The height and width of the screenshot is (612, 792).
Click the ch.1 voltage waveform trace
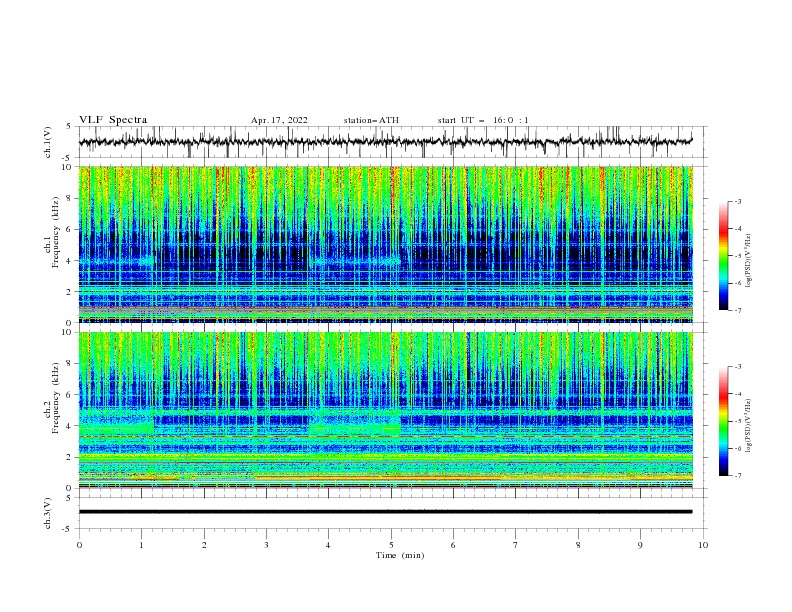(385, 142)
